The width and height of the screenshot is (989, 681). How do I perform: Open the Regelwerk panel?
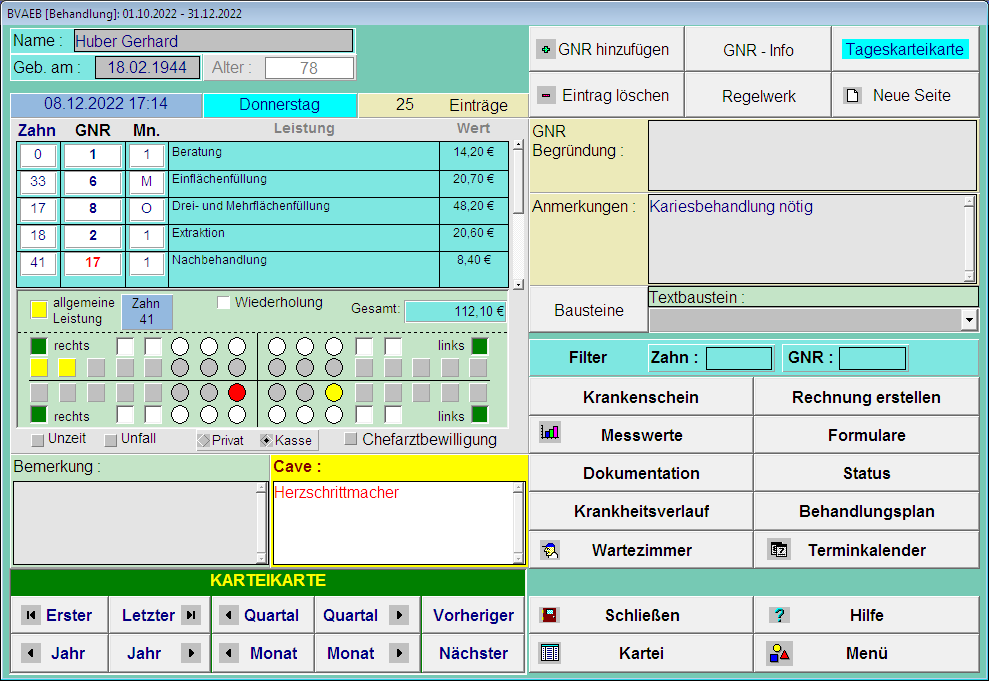[758, 96]
